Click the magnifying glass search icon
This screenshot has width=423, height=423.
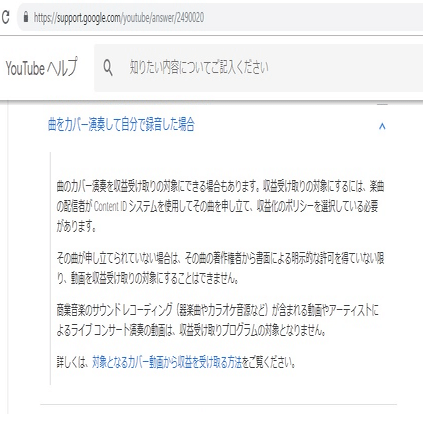[x=108, y=68]
